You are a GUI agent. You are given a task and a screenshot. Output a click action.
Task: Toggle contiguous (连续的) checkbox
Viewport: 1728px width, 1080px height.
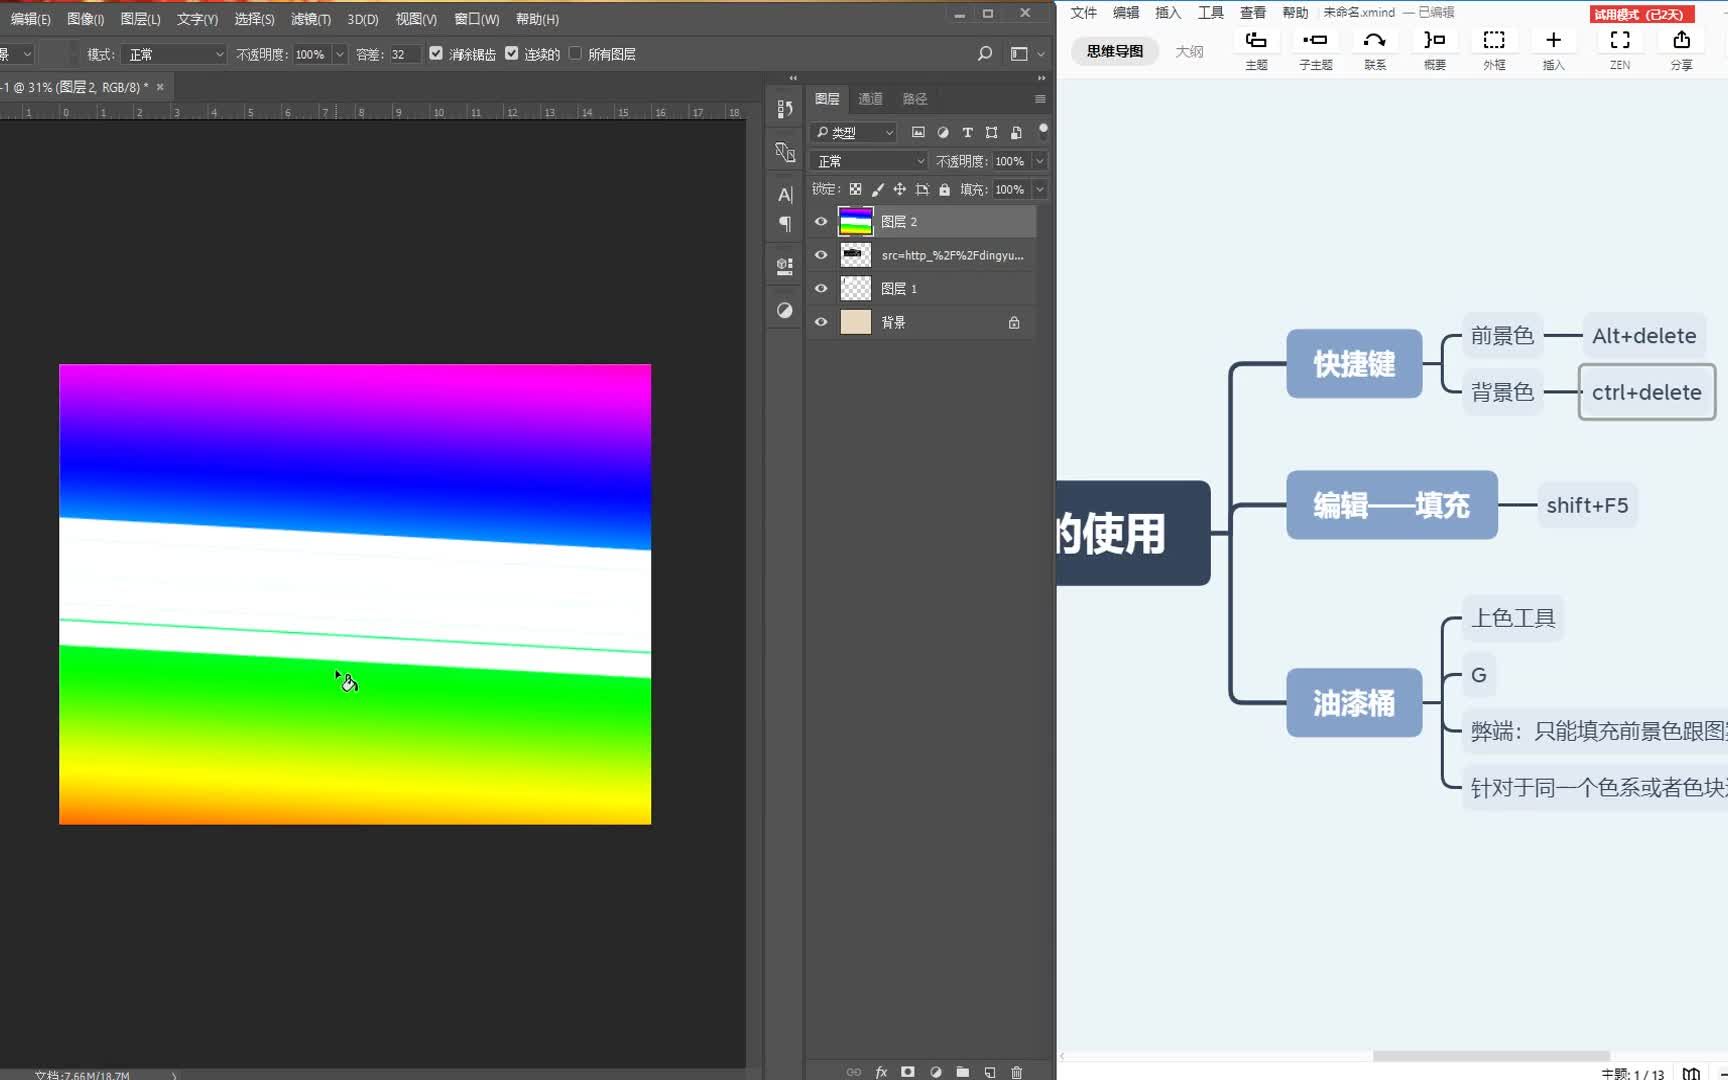tap(512, 54)
